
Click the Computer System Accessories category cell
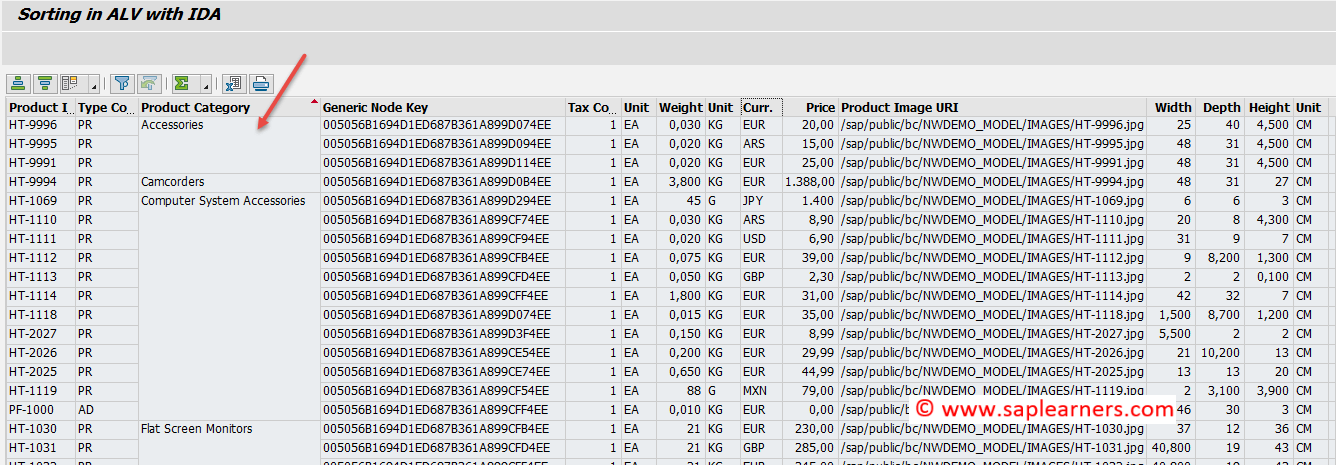pyautogui.click(x=223, y=201)
